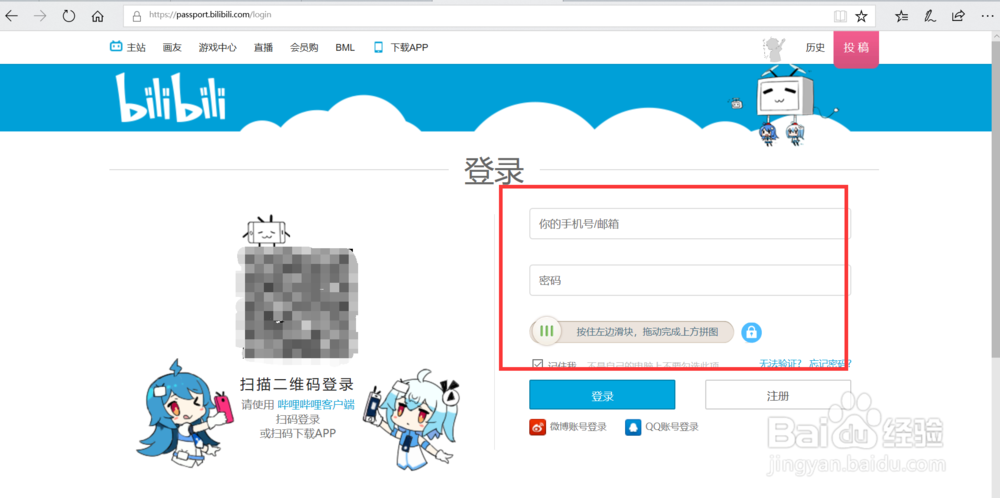The width and height of the screenshot is (1000, 498).
Task: Open the favorites hub icon
Action: (901, 16)
